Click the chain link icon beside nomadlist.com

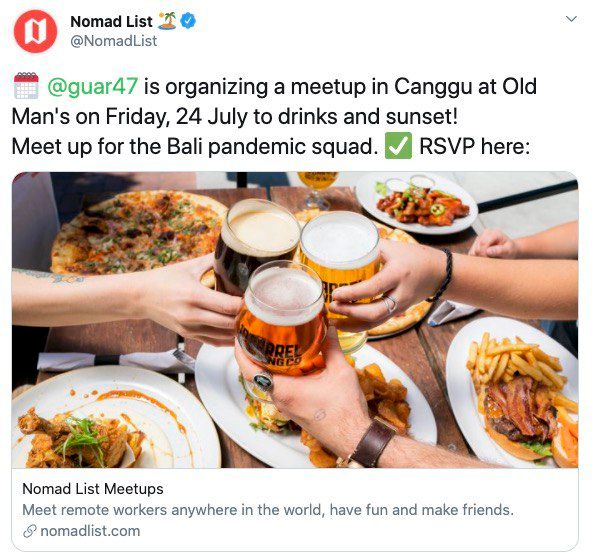[30, 531]
